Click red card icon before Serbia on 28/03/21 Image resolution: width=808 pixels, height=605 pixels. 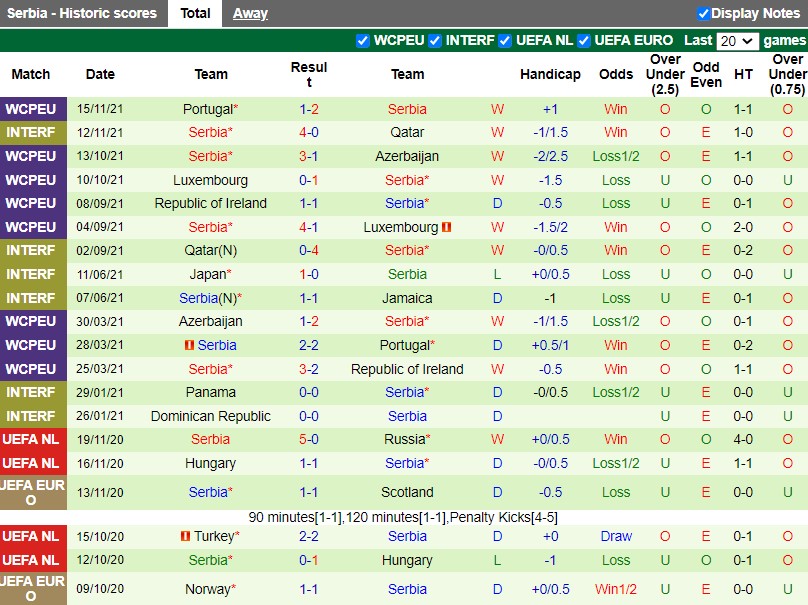[188, 345]
